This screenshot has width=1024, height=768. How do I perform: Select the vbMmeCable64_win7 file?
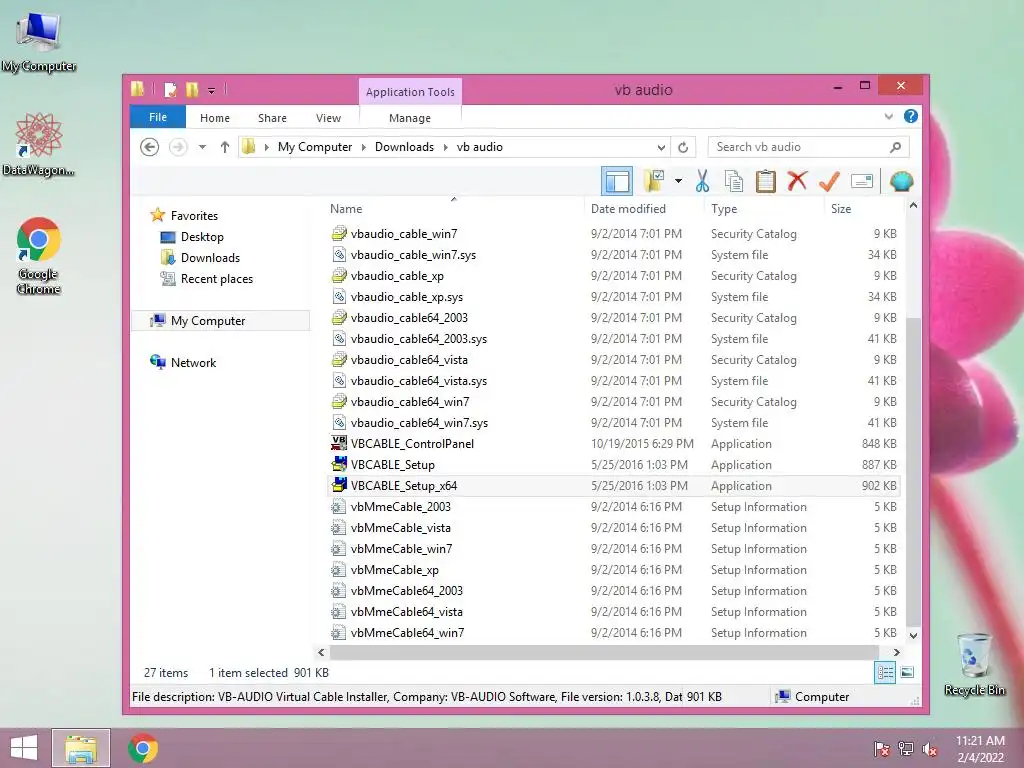click(613, 632)
